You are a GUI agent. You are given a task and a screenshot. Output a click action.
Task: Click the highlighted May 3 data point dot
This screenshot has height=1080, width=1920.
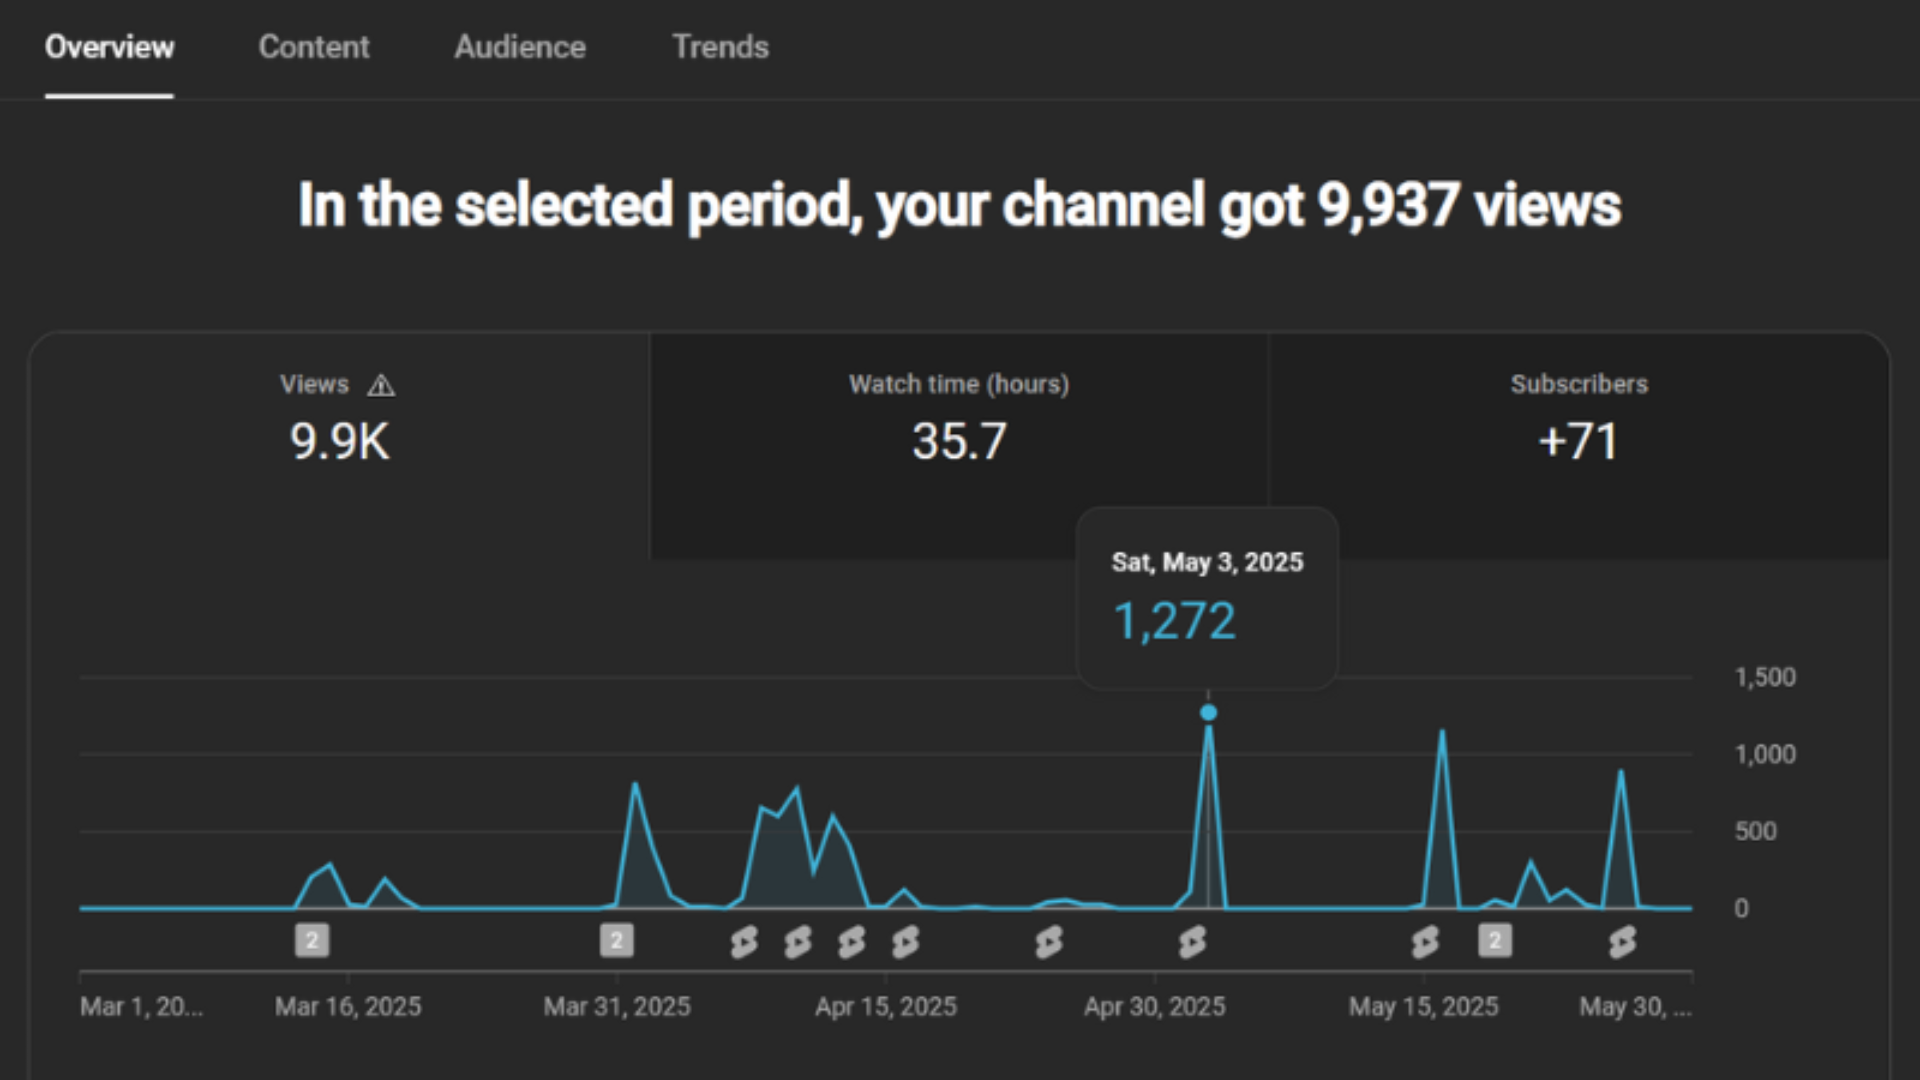[1208, 713]
